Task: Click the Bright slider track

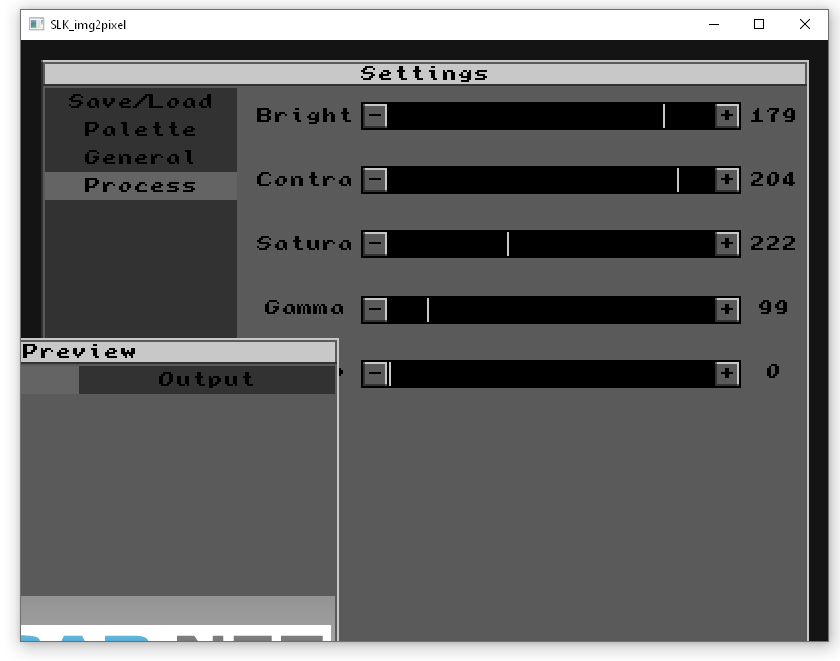Action: point(551,116)
